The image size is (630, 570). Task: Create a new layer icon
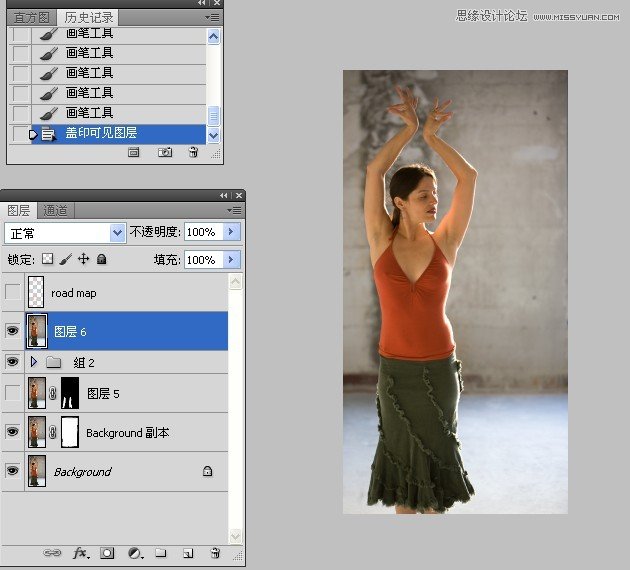[x=188, y=553]
